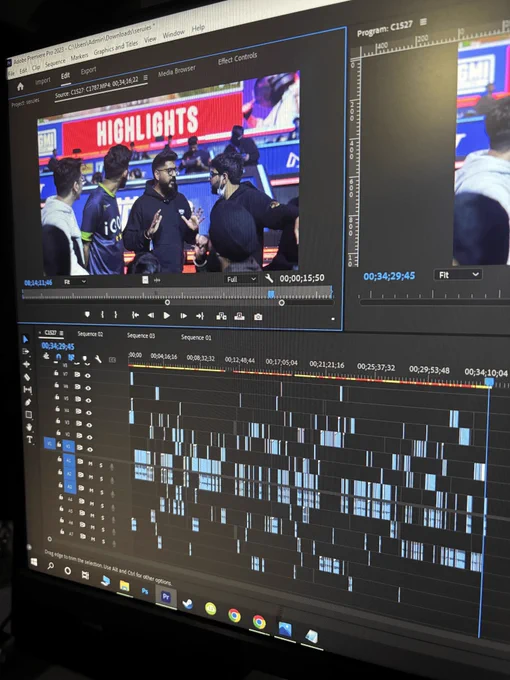Viewport: 510px width, 680px height.
Task: Open the Window menu
Action: [x=173, y=33]
